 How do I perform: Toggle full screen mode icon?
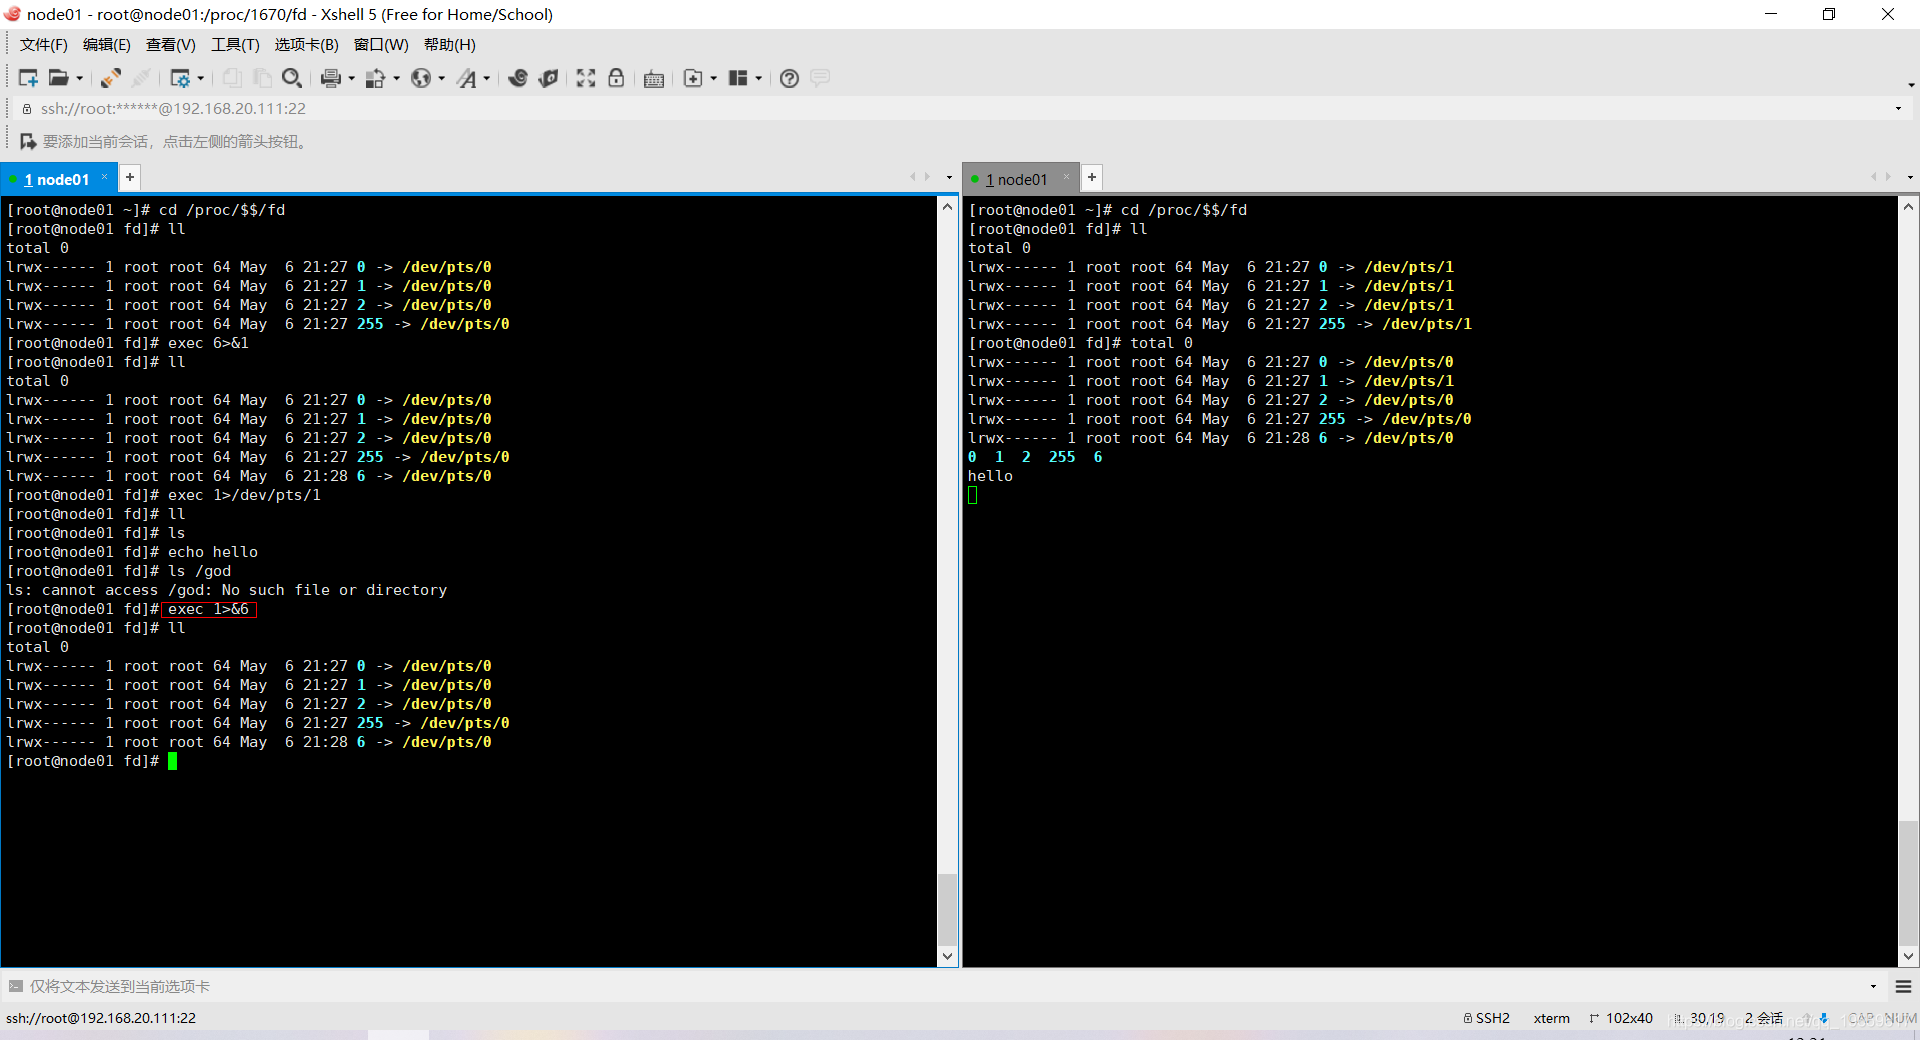point(586,78)
